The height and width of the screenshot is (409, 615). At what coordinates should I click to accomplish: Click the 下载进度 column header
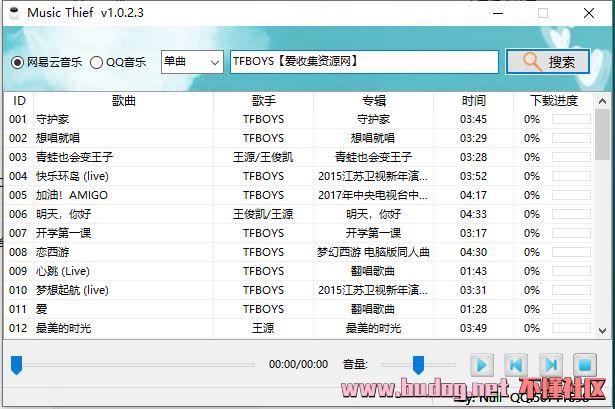click(x=554, y=101)
